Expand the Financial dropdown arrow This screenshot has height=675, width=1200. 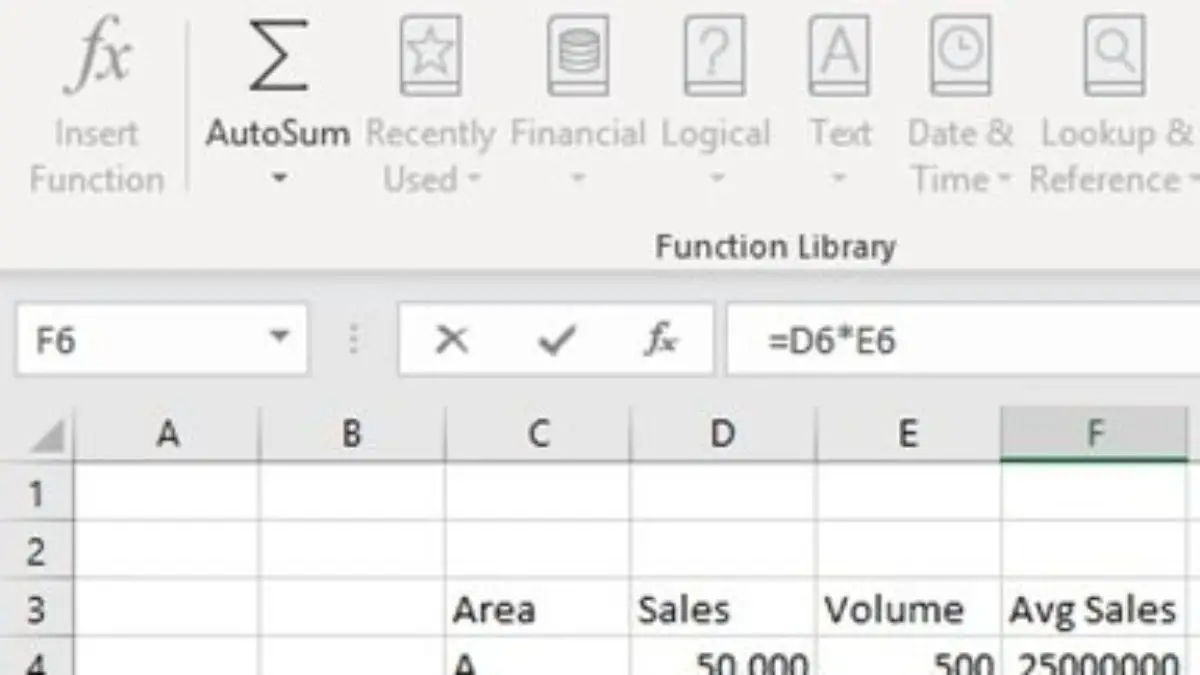click(x=577, y=180)
